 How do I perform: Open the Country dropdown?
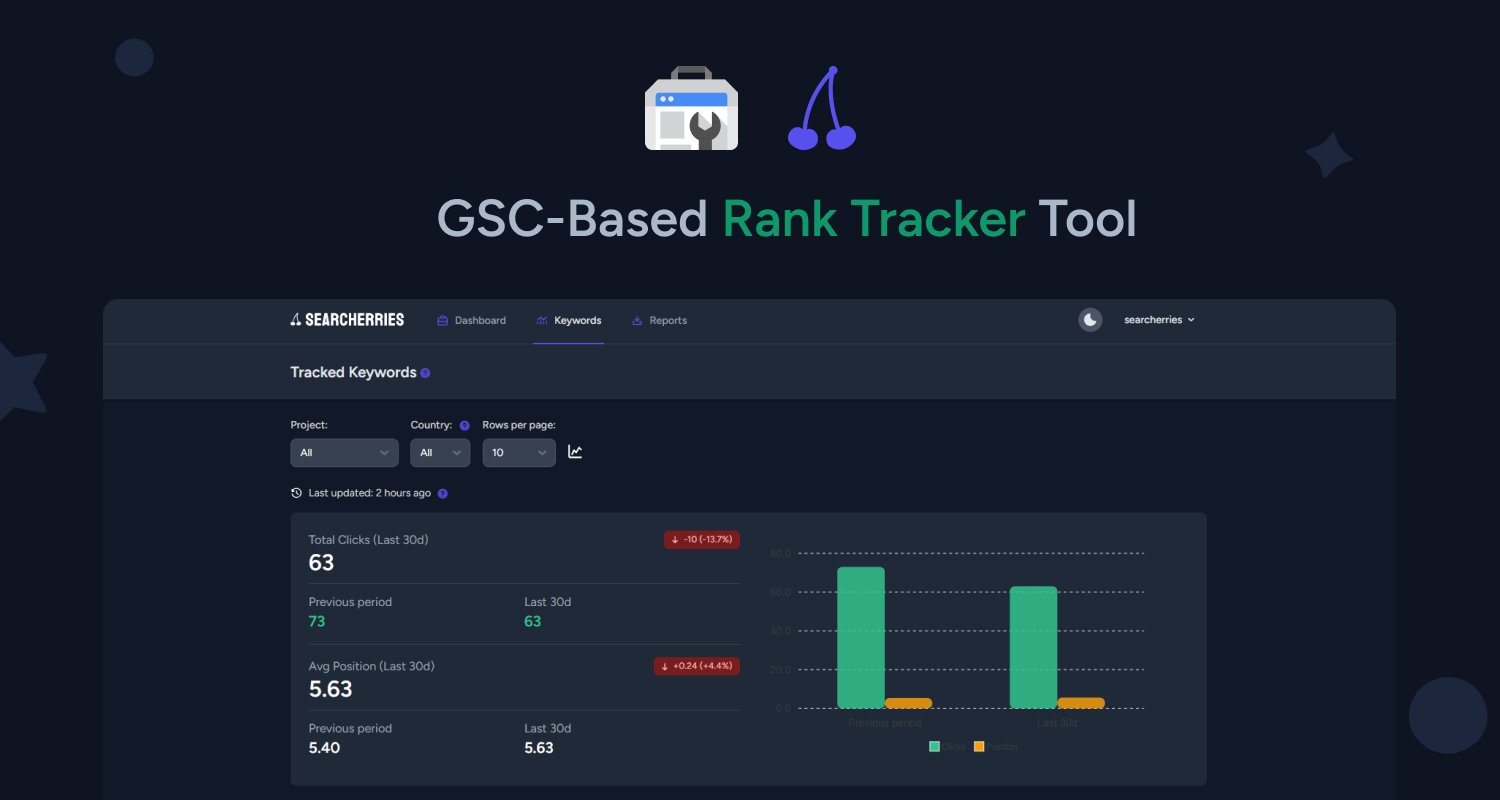tap(440, 452)
